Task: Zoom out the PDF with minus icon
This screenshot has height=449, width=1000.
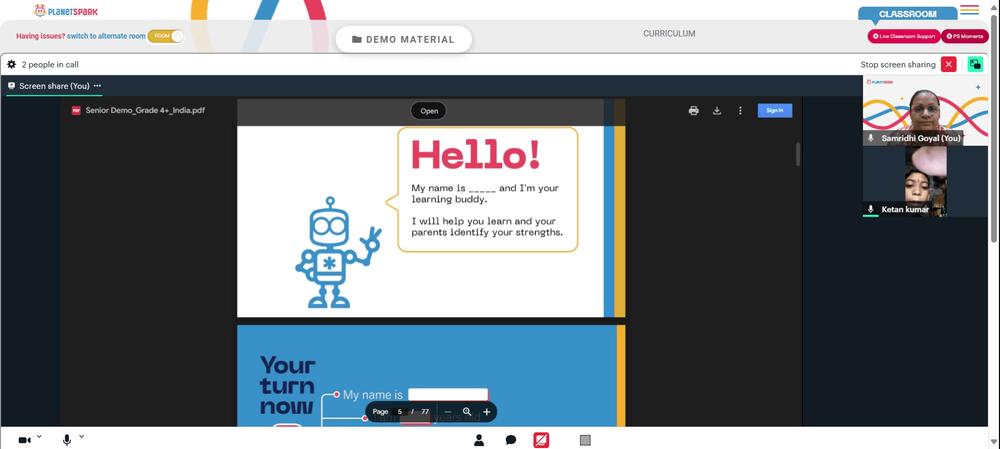Action: click(x=448, y=412)
